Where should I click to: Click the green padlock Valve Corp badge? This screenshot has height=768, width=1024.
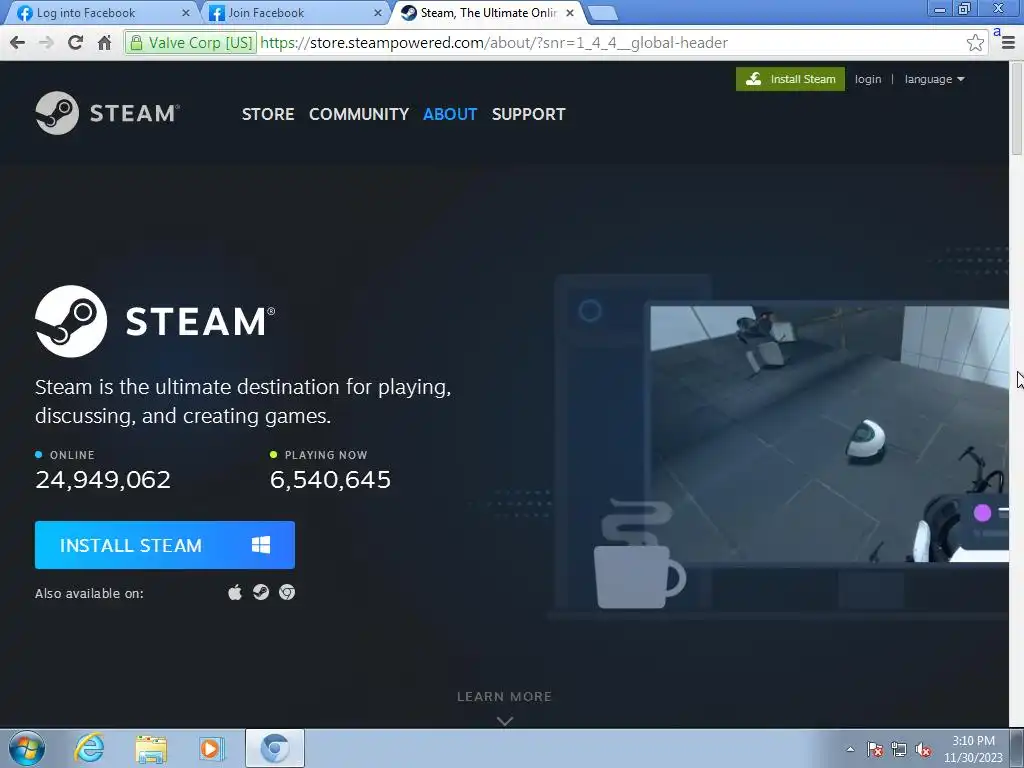[x=191, y=43]
